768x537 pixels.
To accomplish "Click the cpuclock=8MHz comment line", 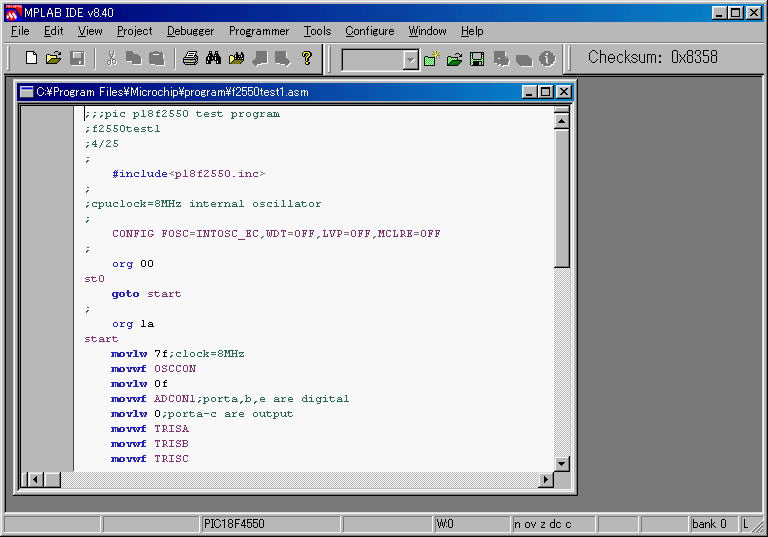I will [x=203, y=204].
